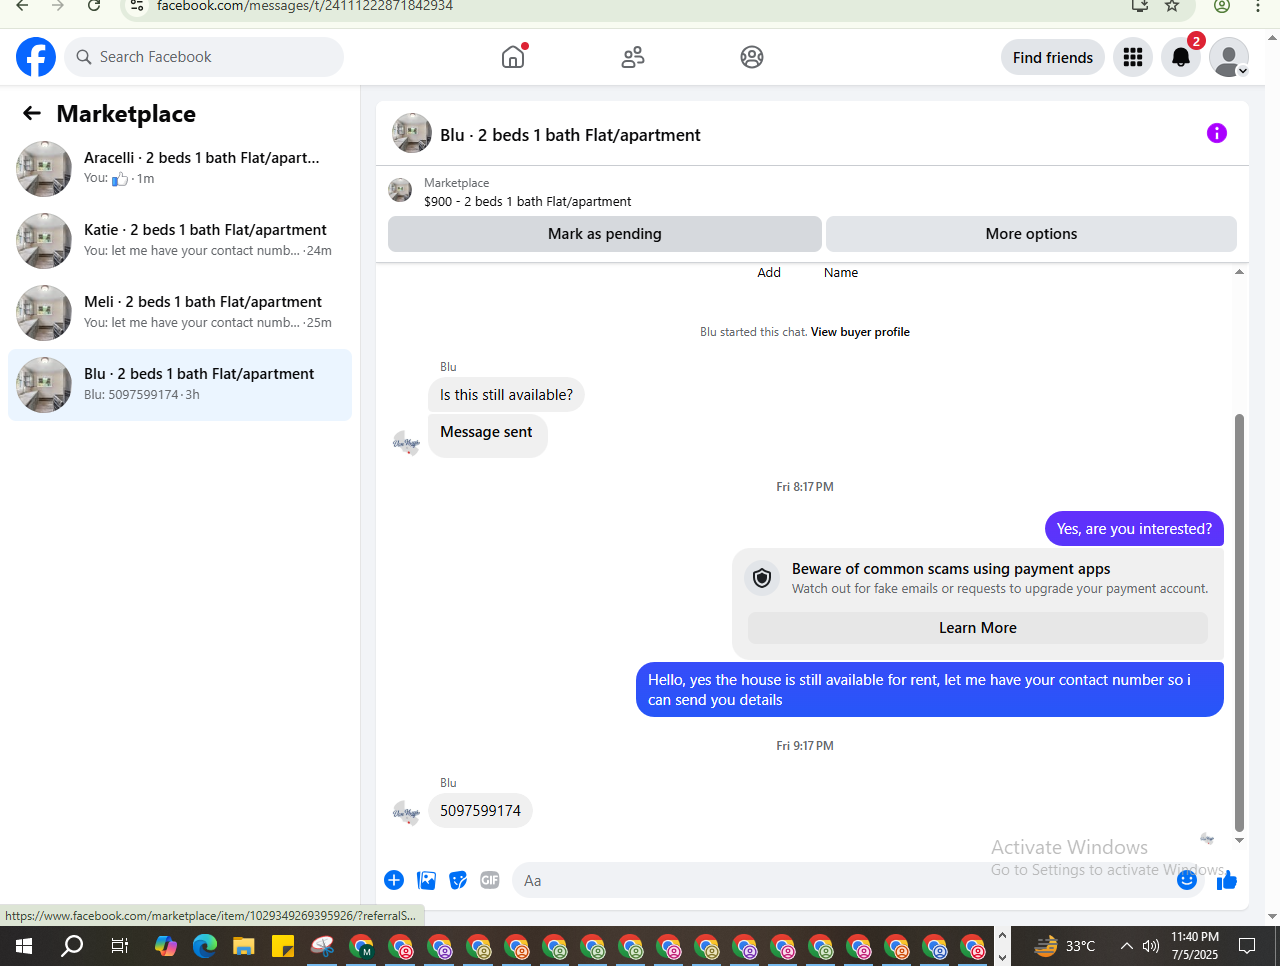Click the 'Yes, are you interested?' message
This screenshot has width=1280, height=966.
(x=1134, y=529)
